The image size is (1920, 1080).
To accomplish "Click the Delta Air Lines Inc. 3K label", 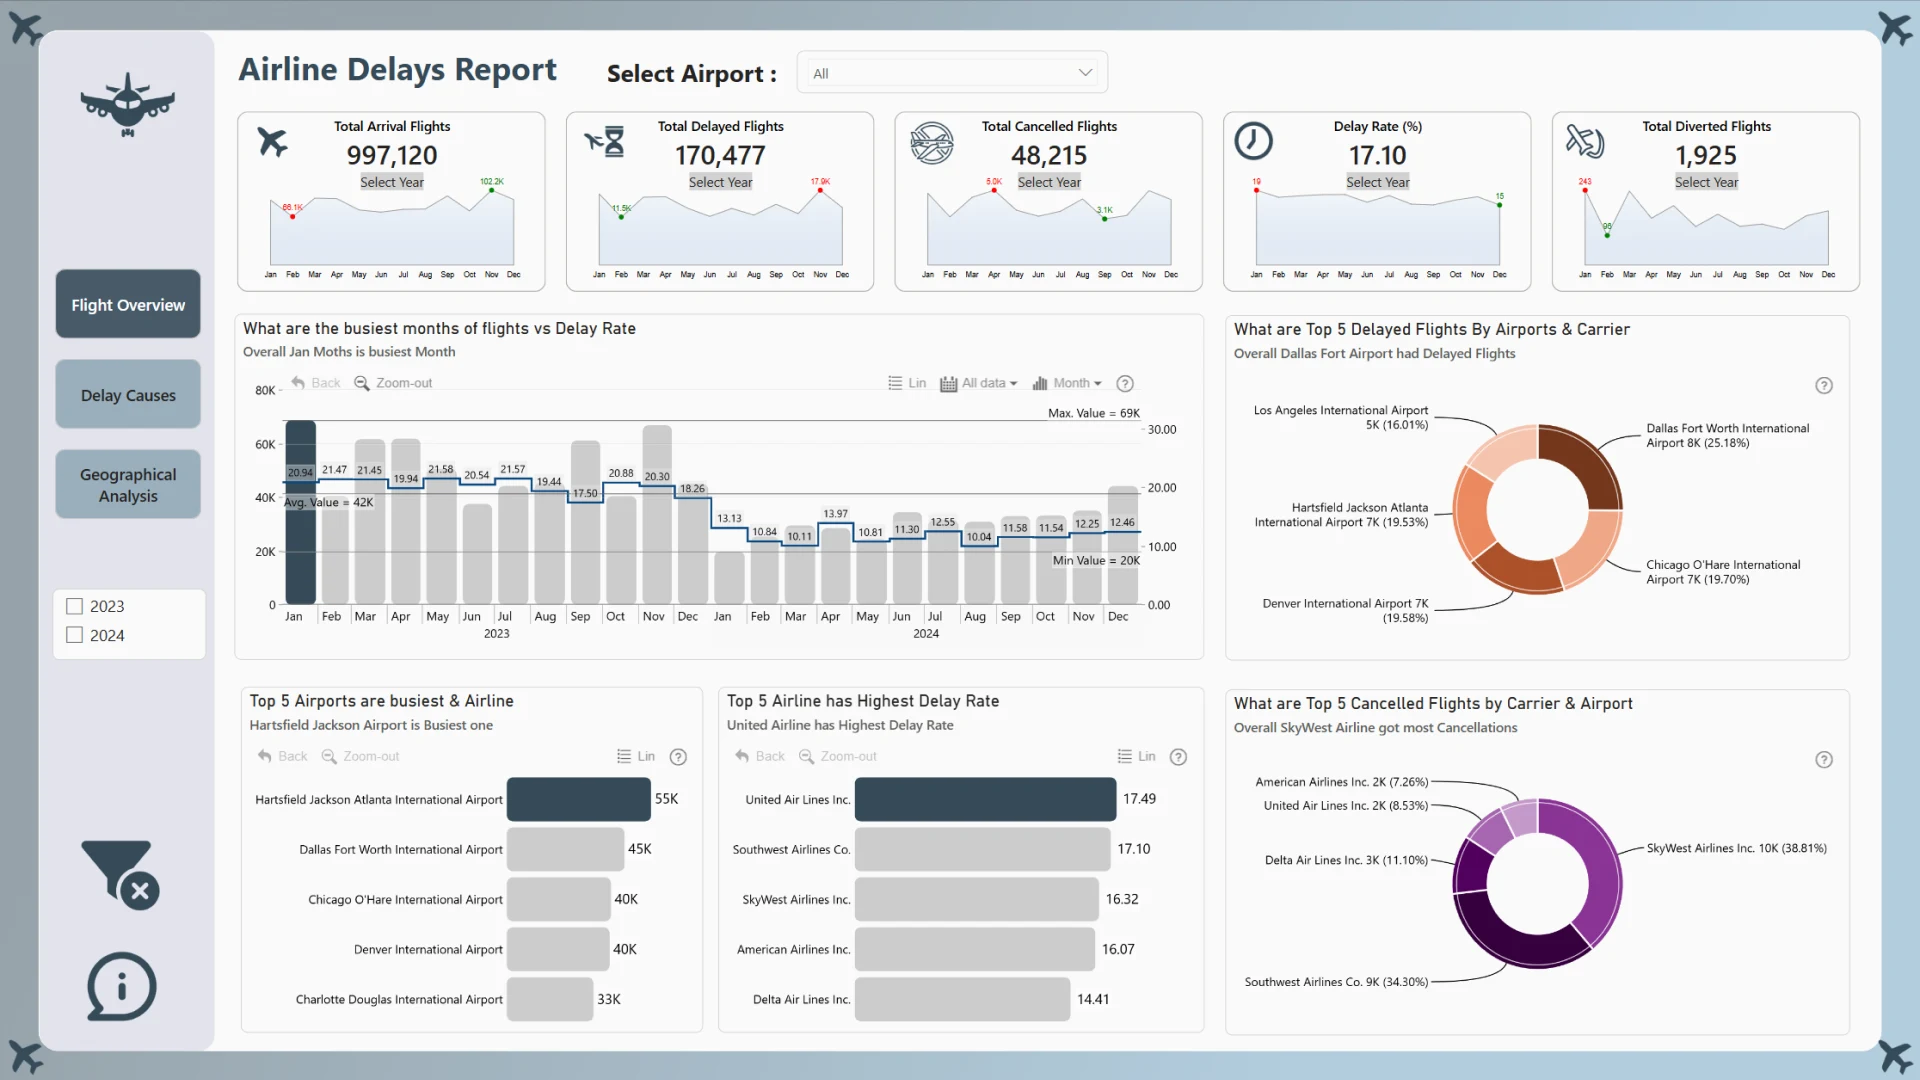I will pos(1346,860).
